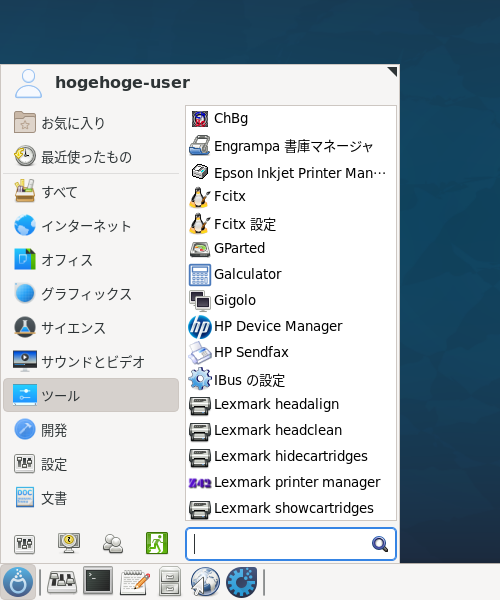Viewport: 500px width, 600px height.
Task: Open the notepad text editor launcher
Action: [x=135, y=582]
